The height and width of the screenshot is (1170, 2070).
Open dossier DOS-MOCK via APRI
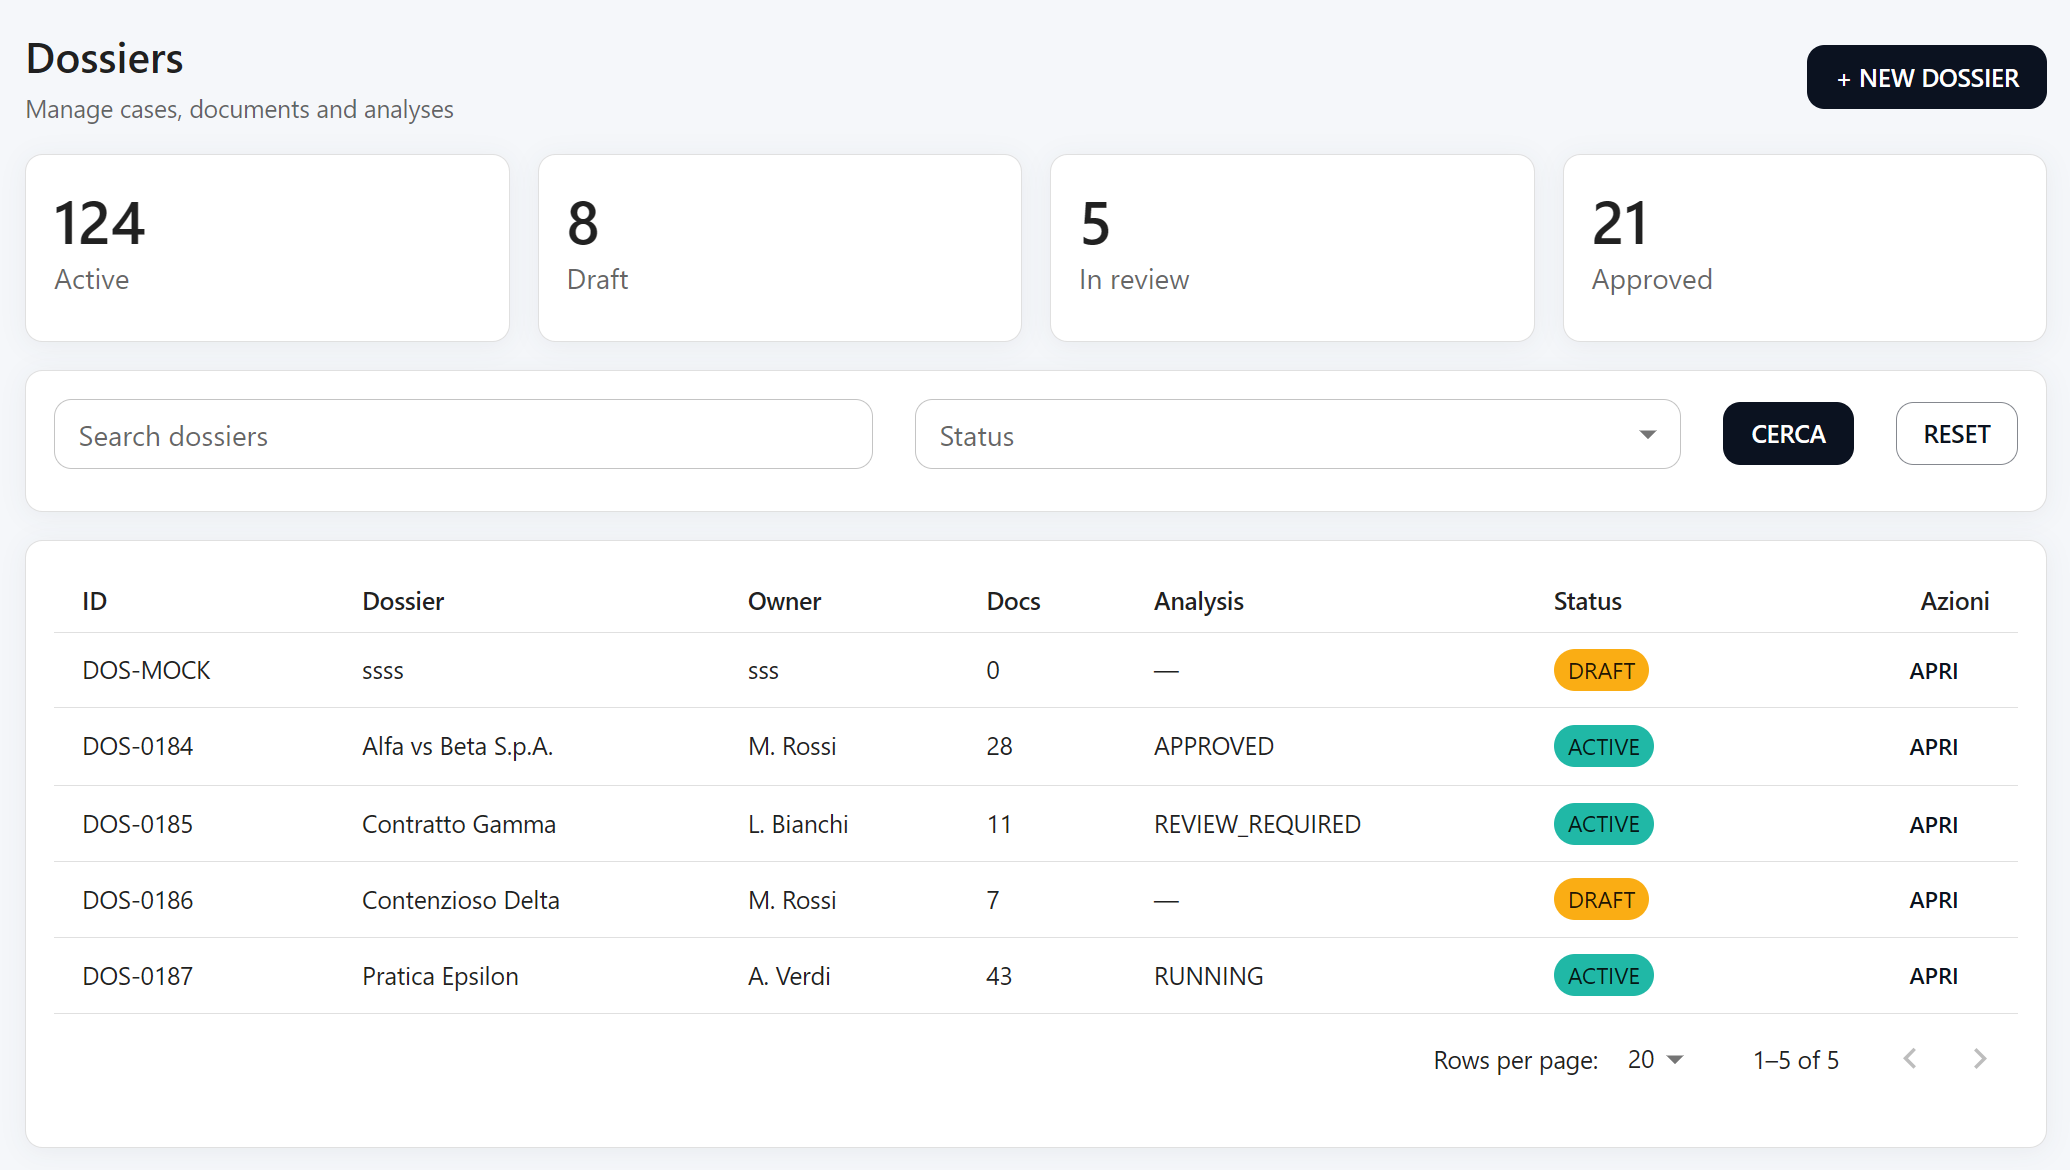pos(1933,671)
